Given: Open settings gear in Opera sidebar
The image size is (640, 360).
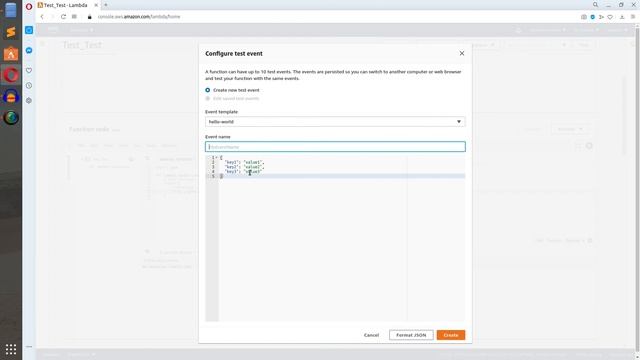Looking at the screenshot, I should point(29,100).
